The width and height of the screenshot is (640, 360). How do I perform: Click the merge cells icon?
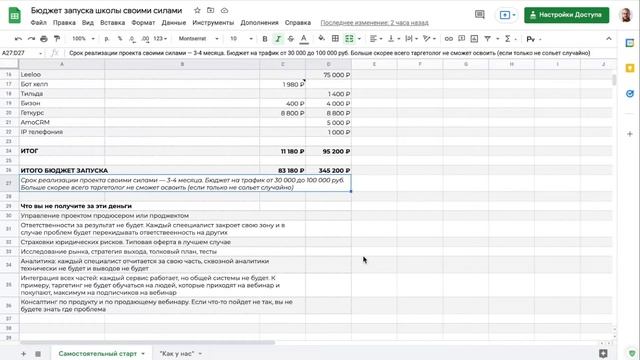349,39
